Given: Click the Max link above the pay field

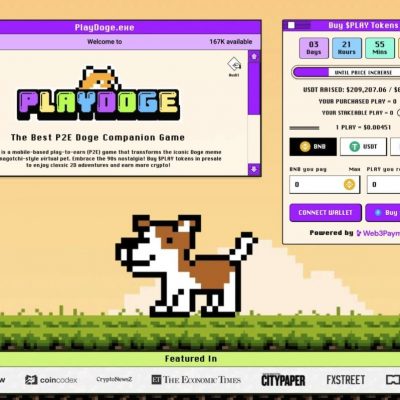Looking at the screenshot, I should pyautogui.click(x=354, y=169).
